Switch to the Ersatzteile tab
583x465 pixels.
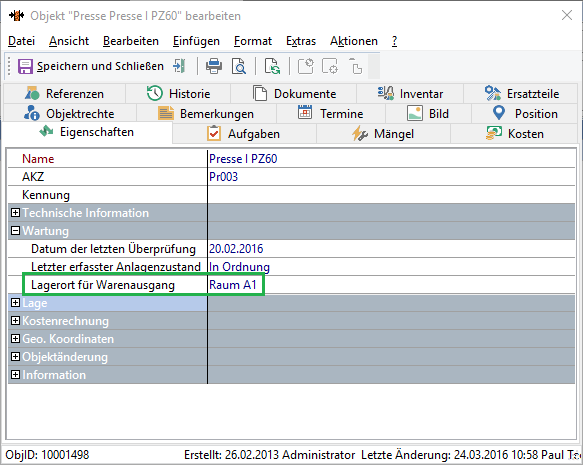[x=521, y=93]
